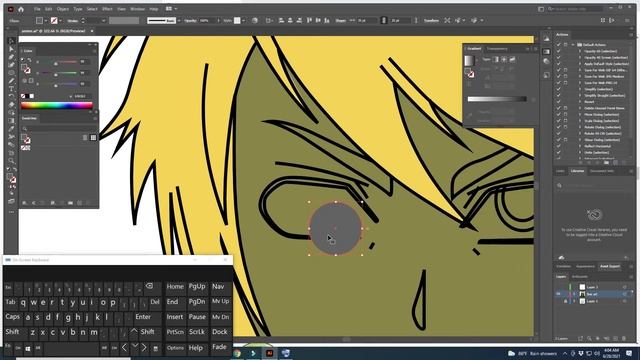Image resolution: width=640 pixels, height=360 pixels.
Task: Click Fade key on On-Screen Keyboard
Action: (220, 347)
